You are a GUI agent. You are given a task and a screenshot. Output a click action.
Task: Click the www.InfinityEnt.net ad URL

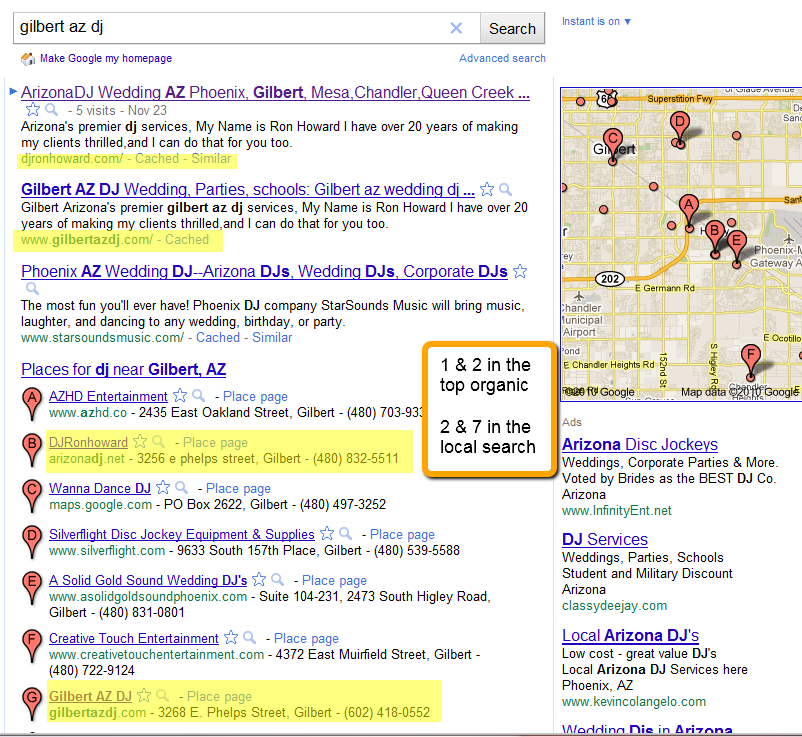617,510
